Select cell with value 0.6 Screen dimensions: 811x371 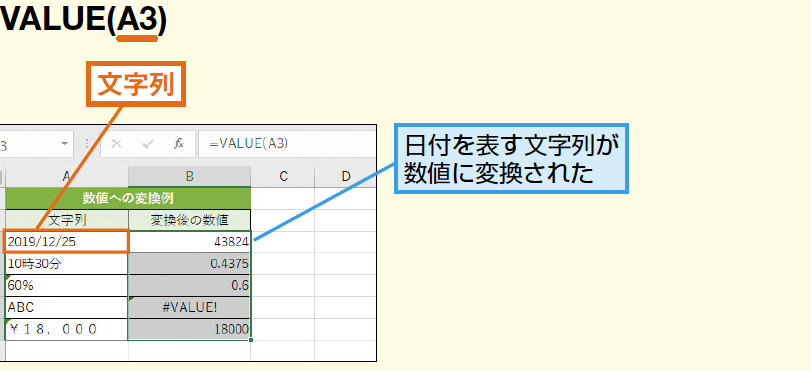click(x=189, y=286)
